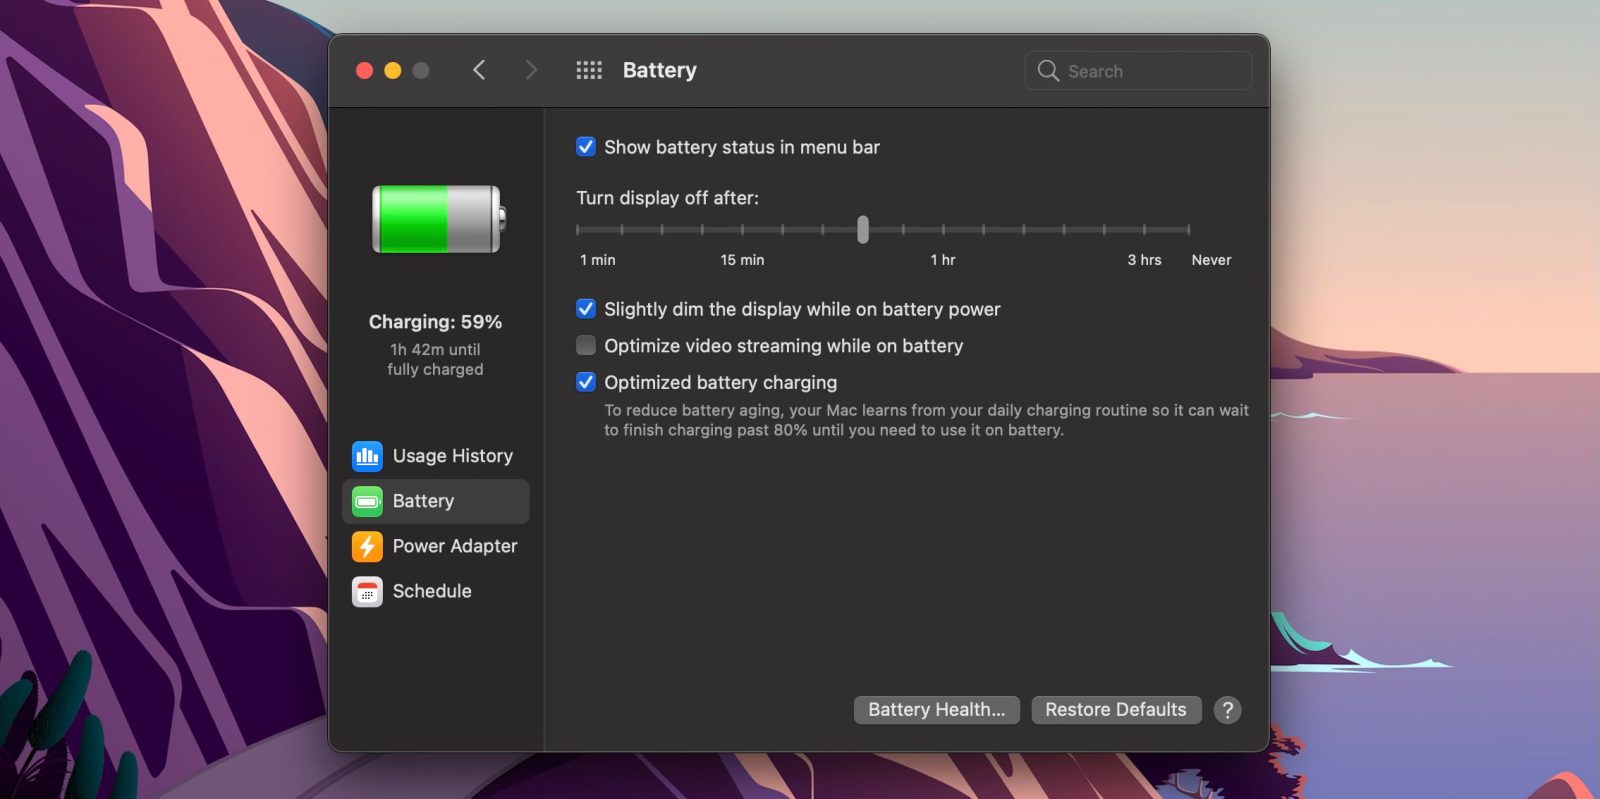
Task: Click the help question mark button
Action: coord(1227,710)
